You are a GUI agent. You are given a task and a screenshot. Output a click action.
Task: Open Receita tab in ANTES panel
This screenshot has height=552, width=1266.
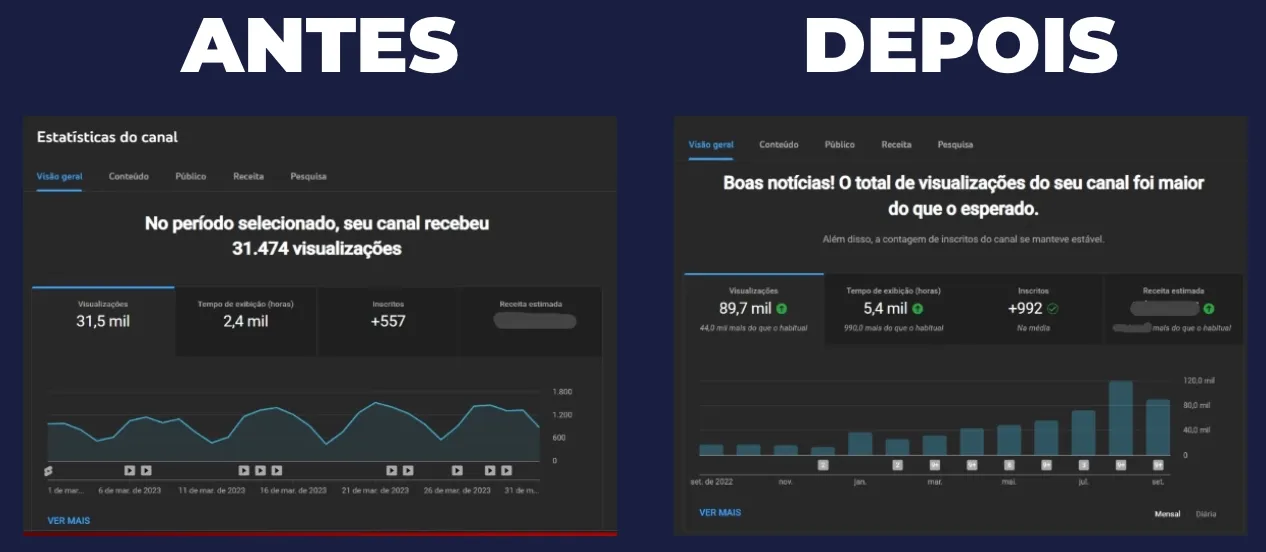(248, 176)
